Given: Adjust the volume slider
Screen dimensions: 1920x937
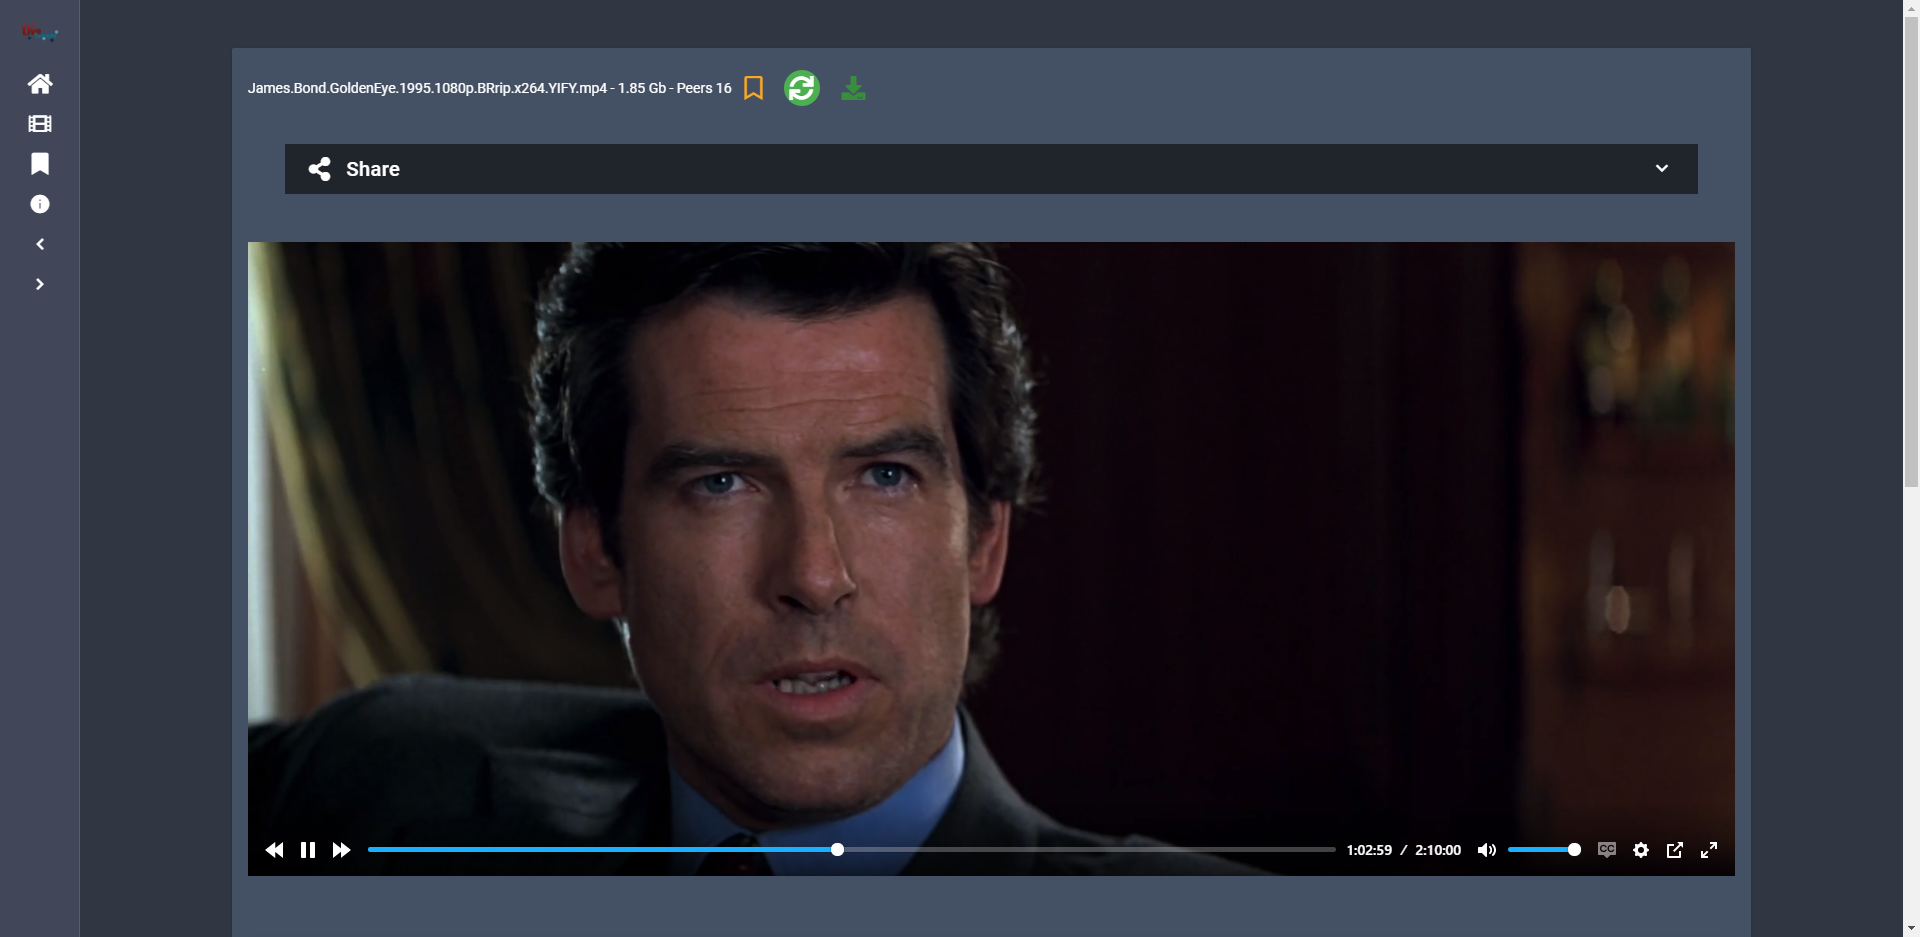Looking at the screenshot, I should (1544, 850).
